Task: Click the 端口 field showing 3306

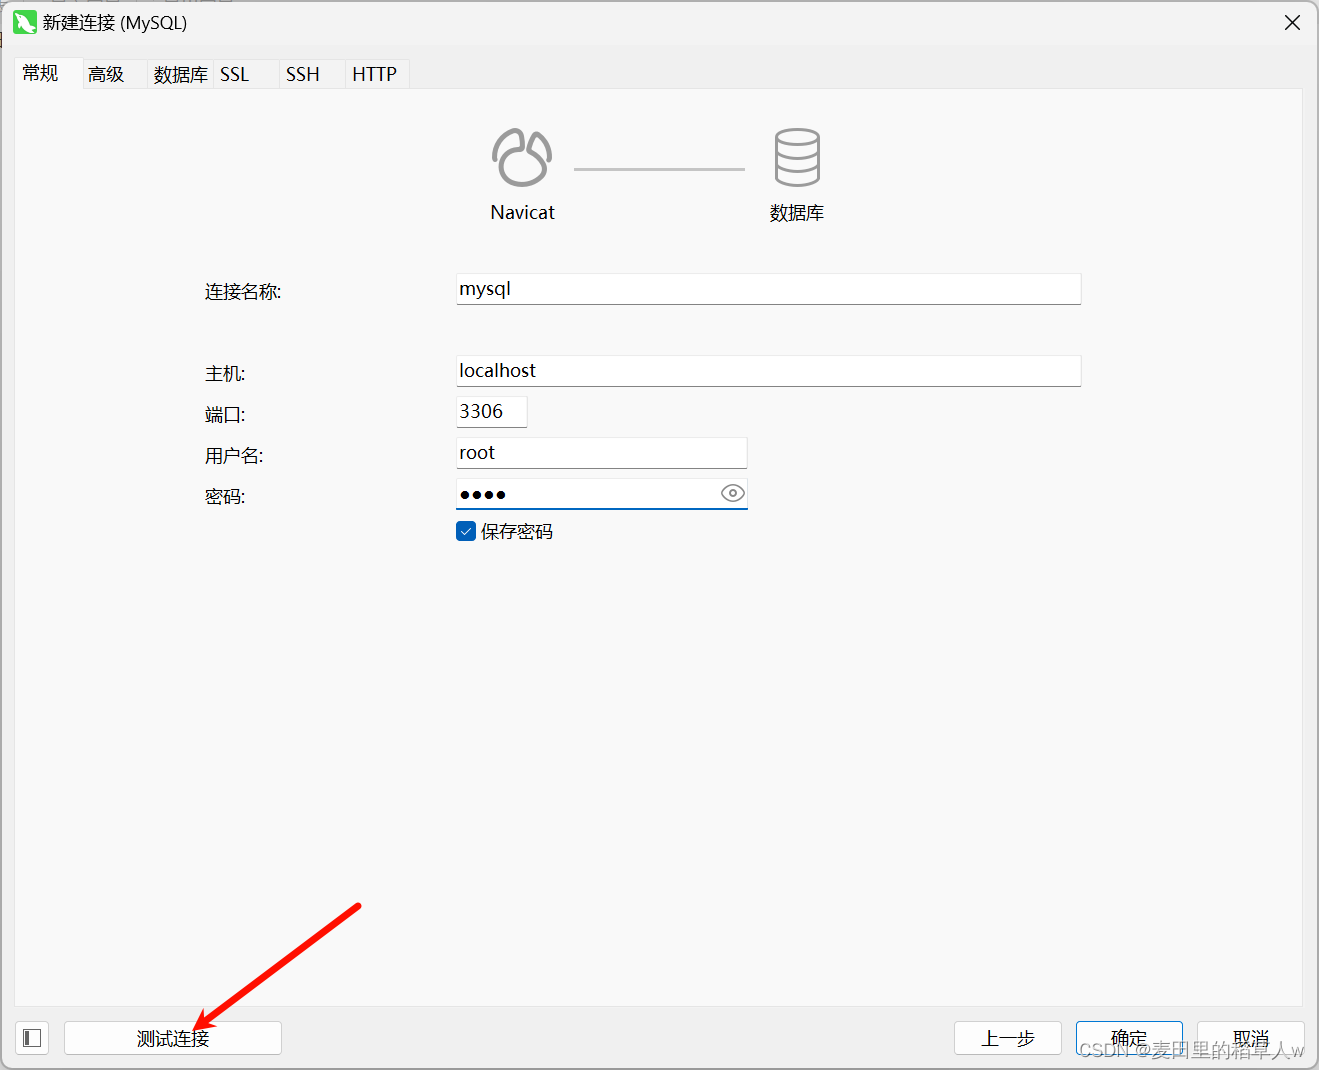Action: pyautogui.click(x=491, y=412)
